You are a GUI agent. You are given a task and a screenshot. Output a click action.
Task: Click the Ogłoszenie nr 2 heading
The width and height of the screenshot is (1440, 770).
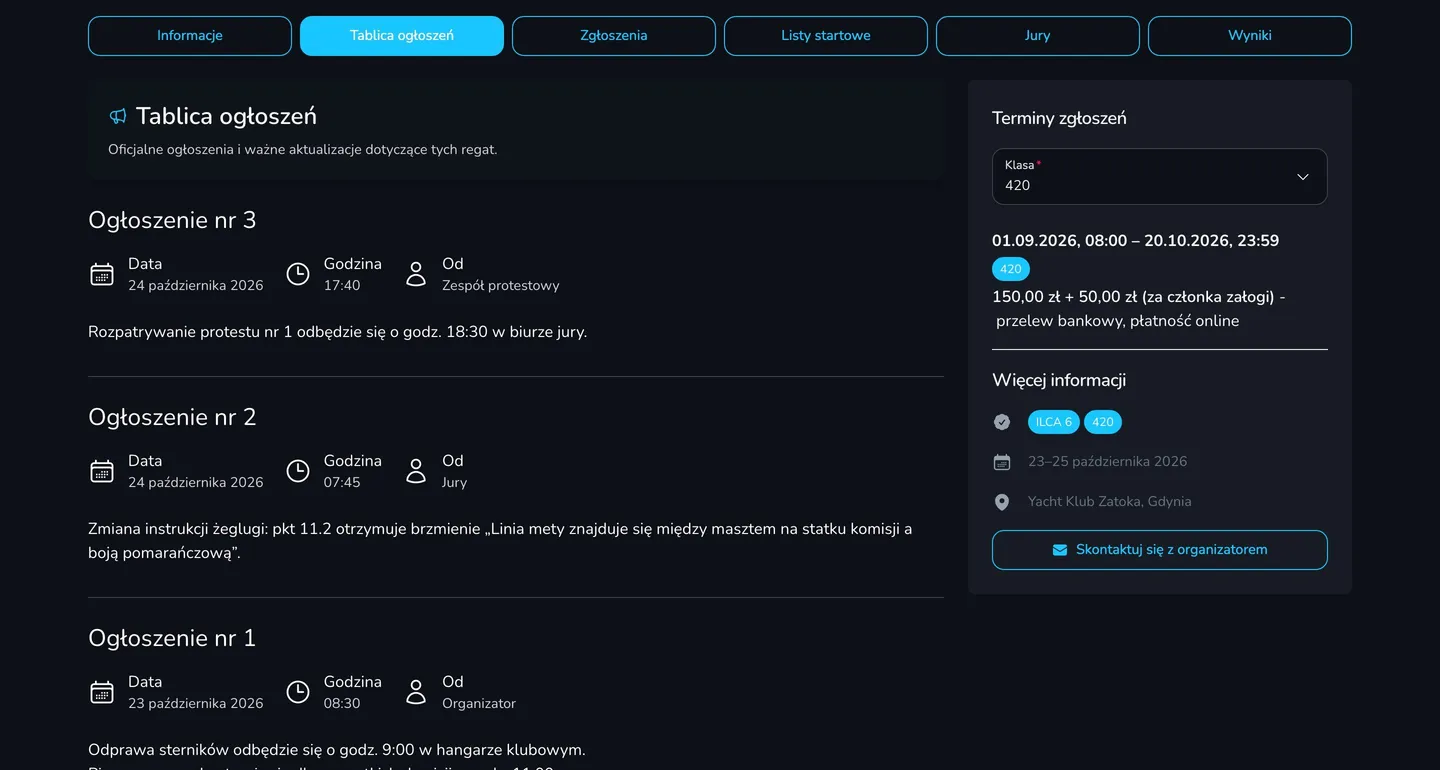(172, 417)
